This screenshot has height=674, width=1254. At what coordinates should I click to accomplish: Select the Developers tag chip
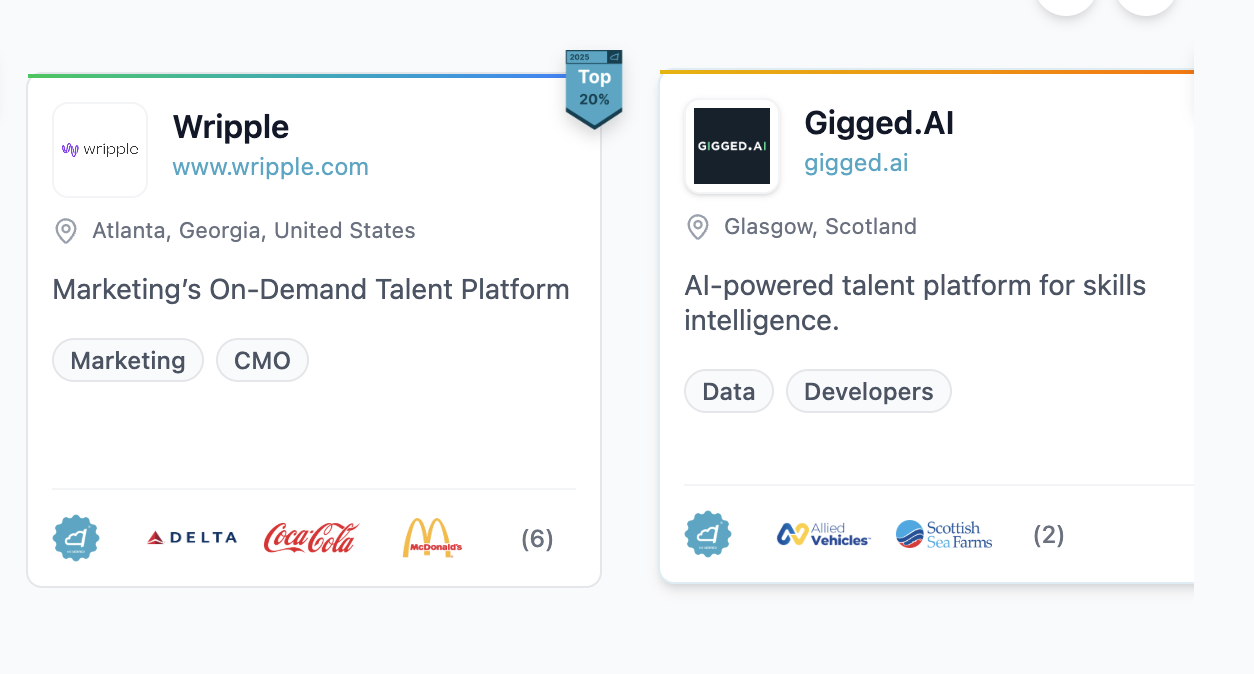pyautogui.click(x=868, y=392)
